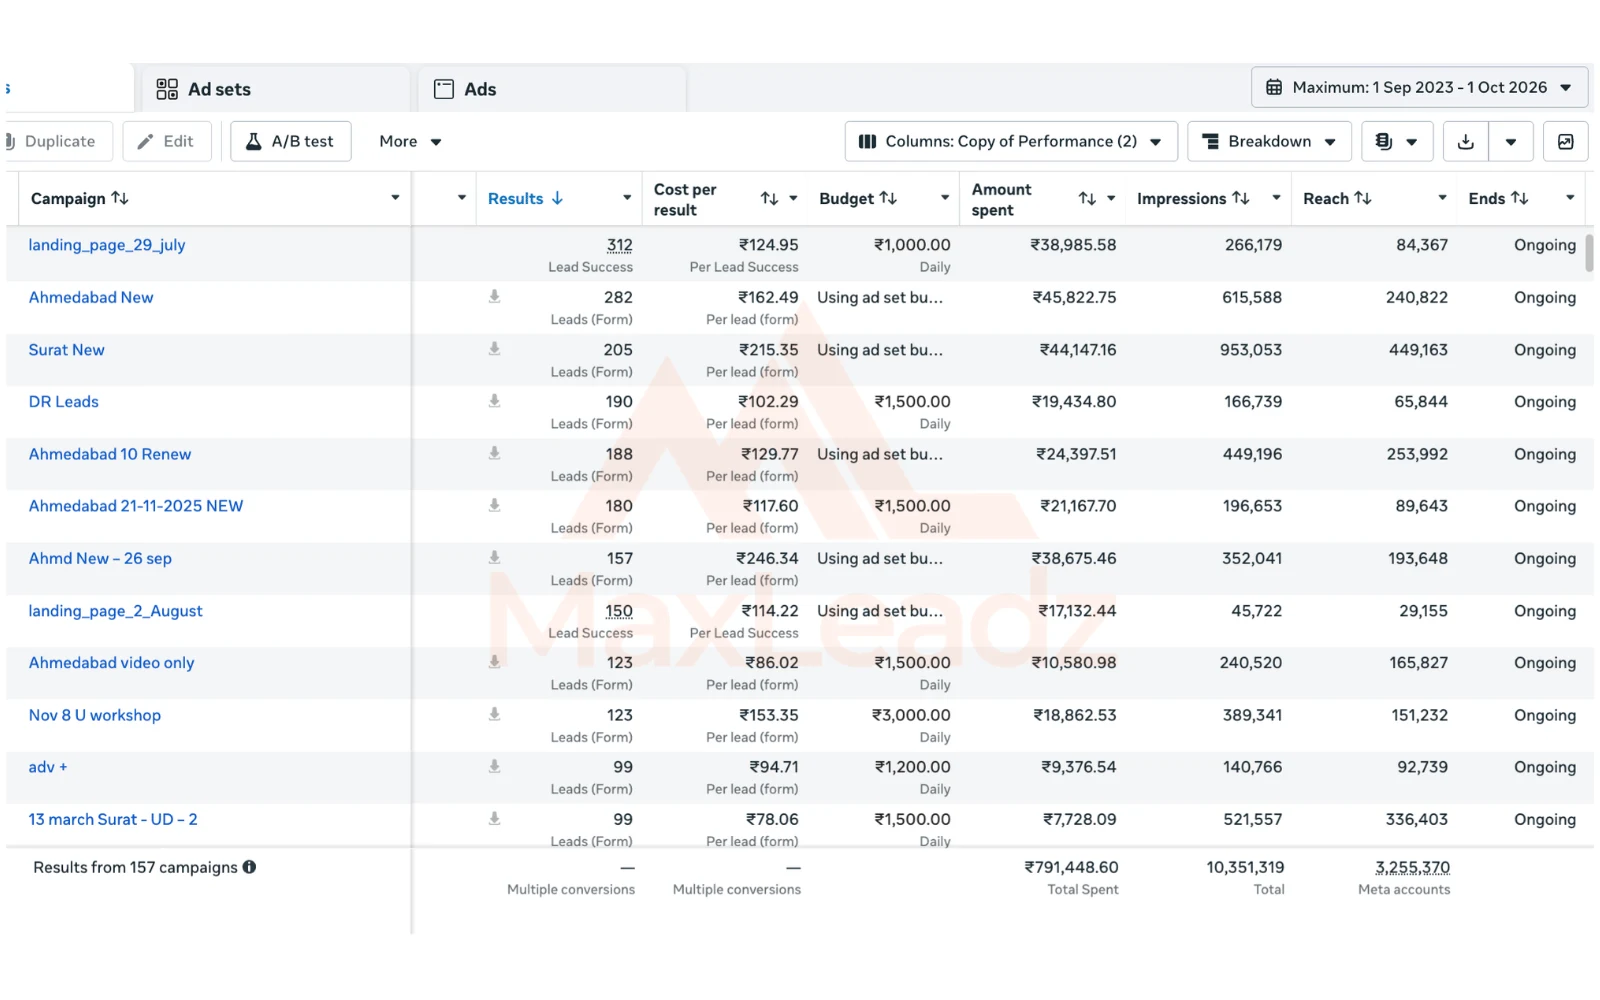Click the Duplicate button

[56, 141]
